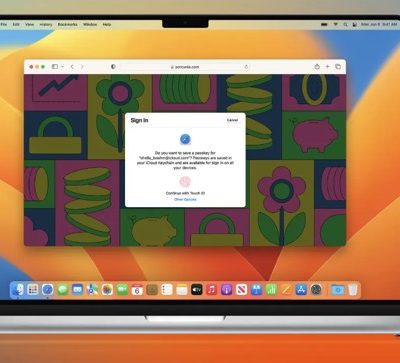Open Spotlight search in menu bar
400x363 pixels.
point(345,24)
